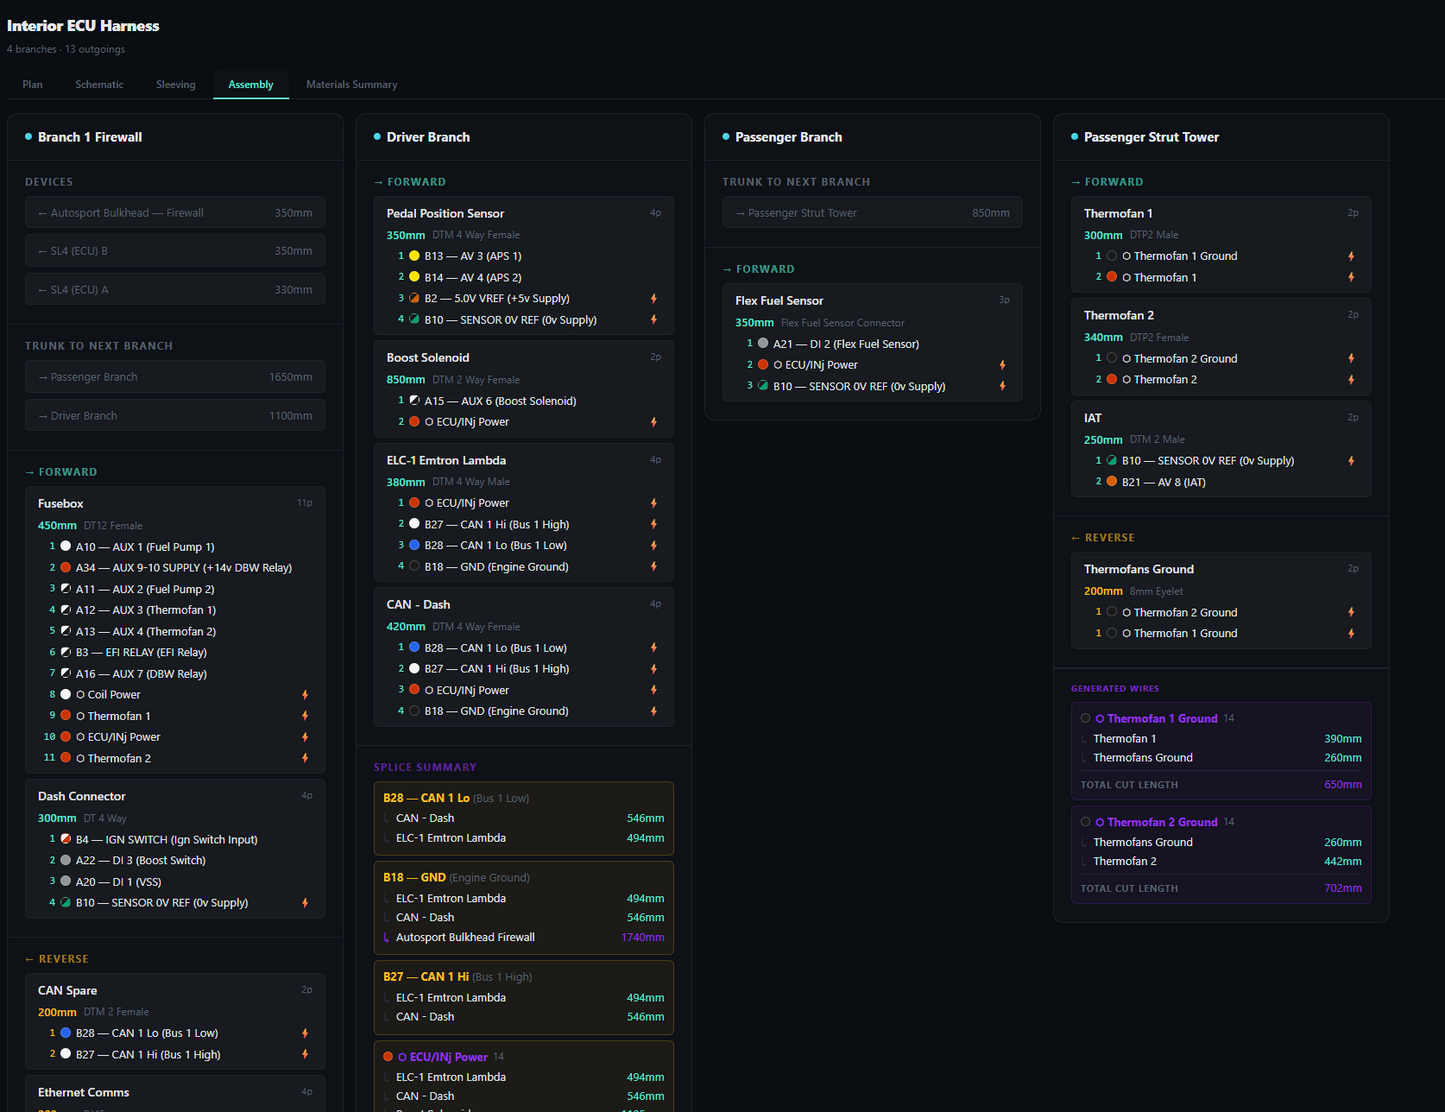Click the 650mm total cut length value
This screenshot has width=1445, height=1112.
pos(1343,785)
